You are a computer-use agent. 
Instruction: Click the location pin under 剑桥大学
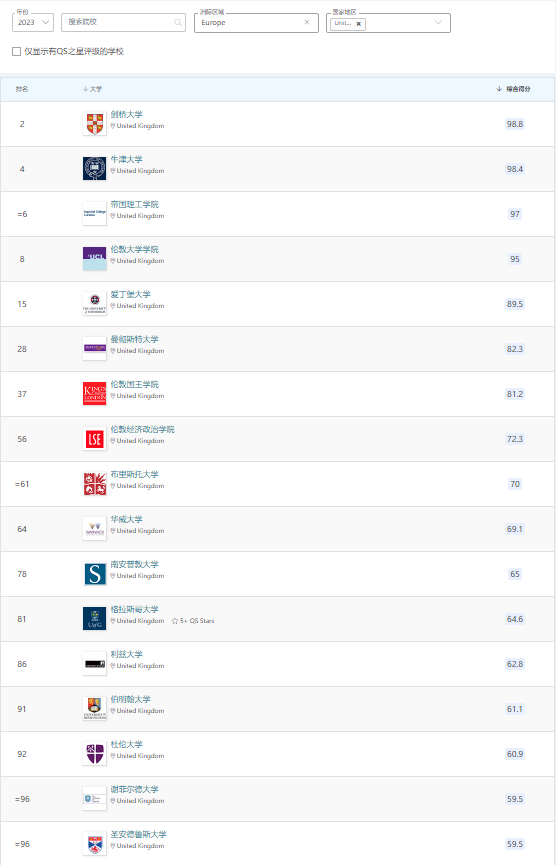point(113,126)
